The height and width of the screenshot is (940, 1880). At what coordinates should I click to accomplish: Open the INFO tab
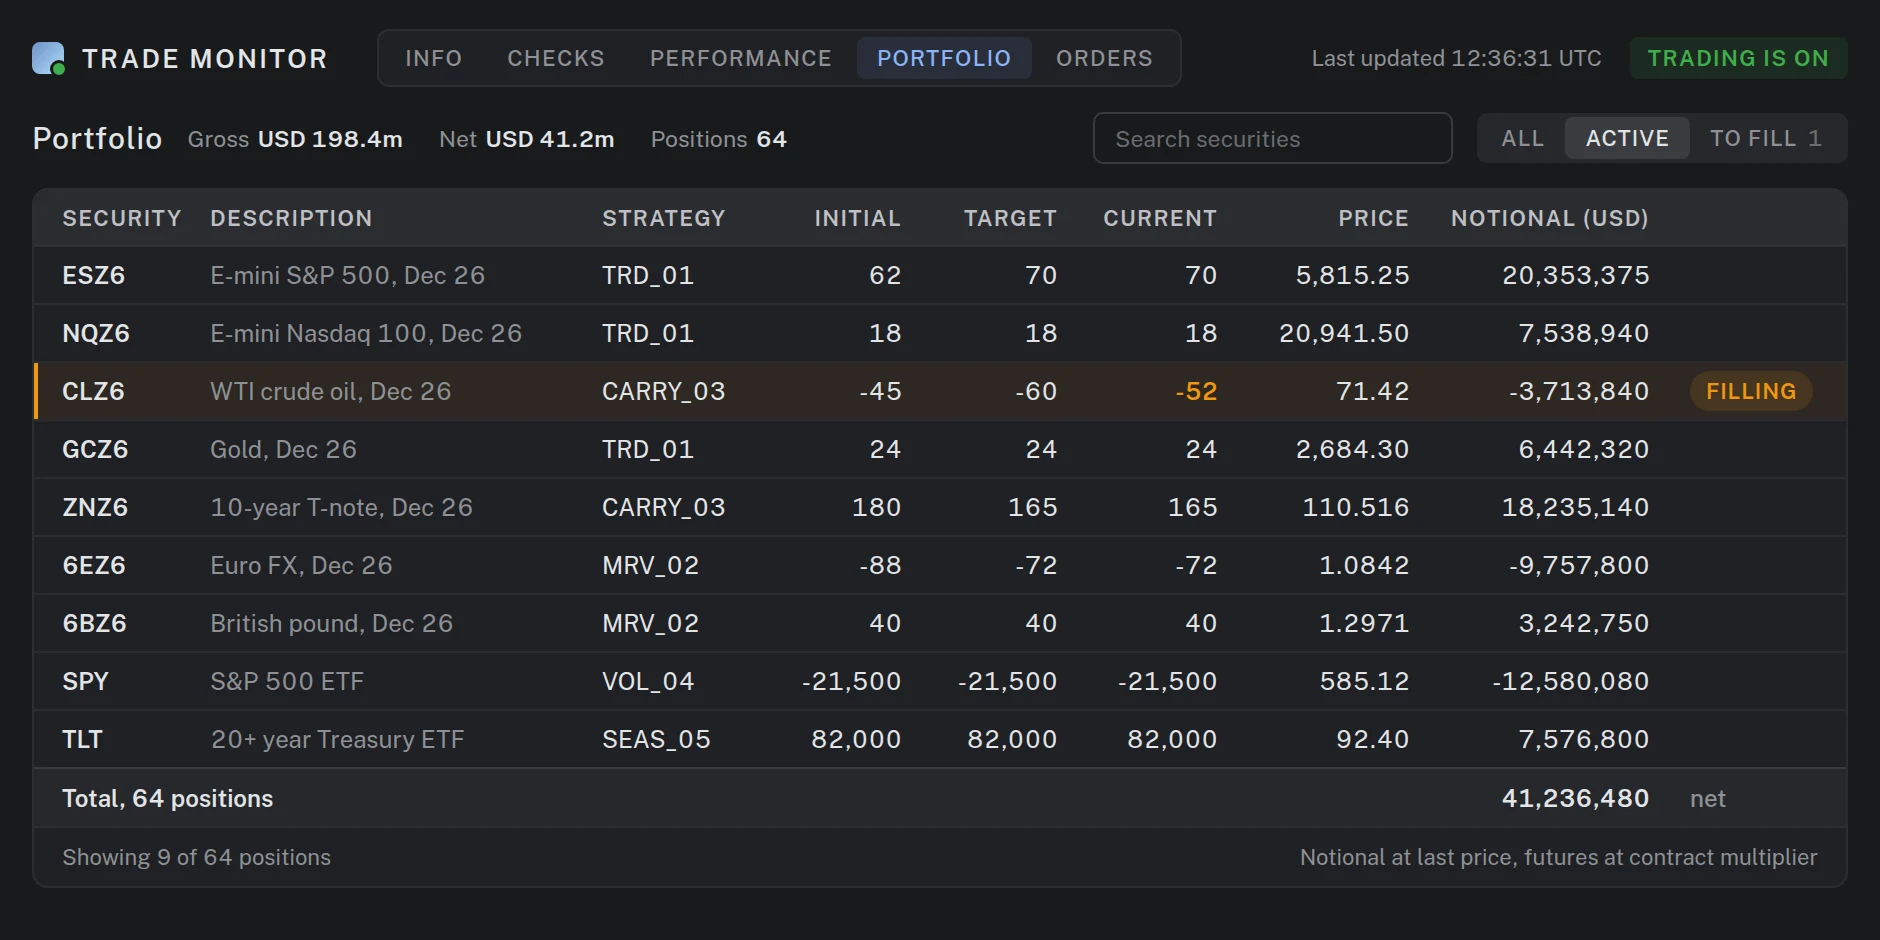[x=434, y=58]
